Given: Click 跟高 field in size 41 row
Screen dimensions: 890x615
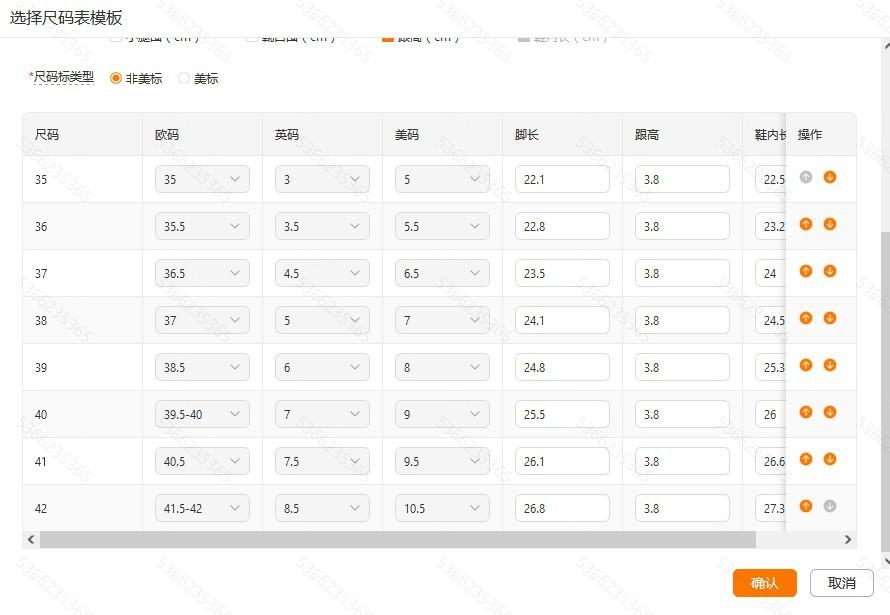Looking at the screenshot, I should click(682, 461).
